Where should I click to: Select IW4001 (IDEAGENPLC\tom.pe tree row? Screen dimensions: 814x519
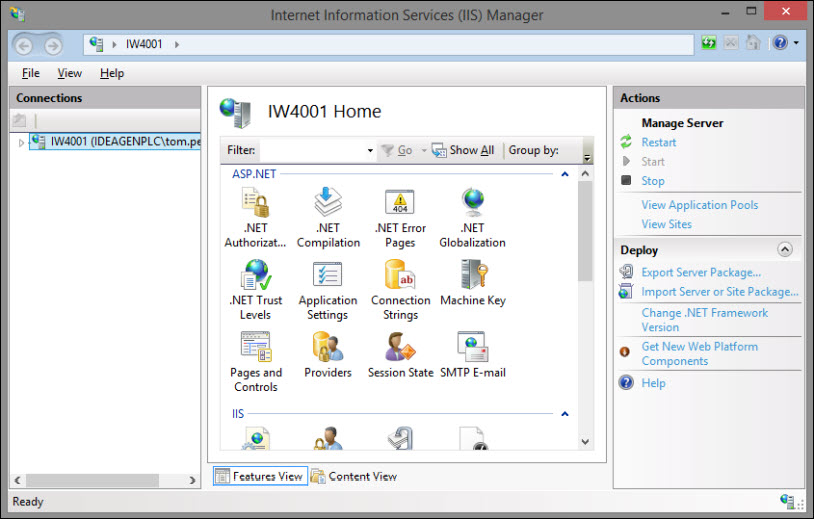(x=115, y=141)
